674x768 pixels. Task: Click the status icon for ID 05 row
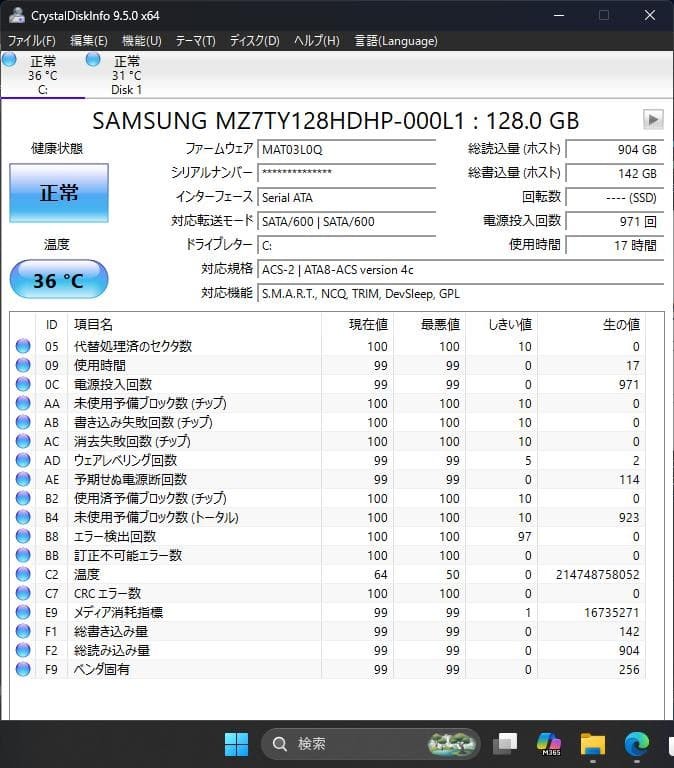click(x=23, y=346)
